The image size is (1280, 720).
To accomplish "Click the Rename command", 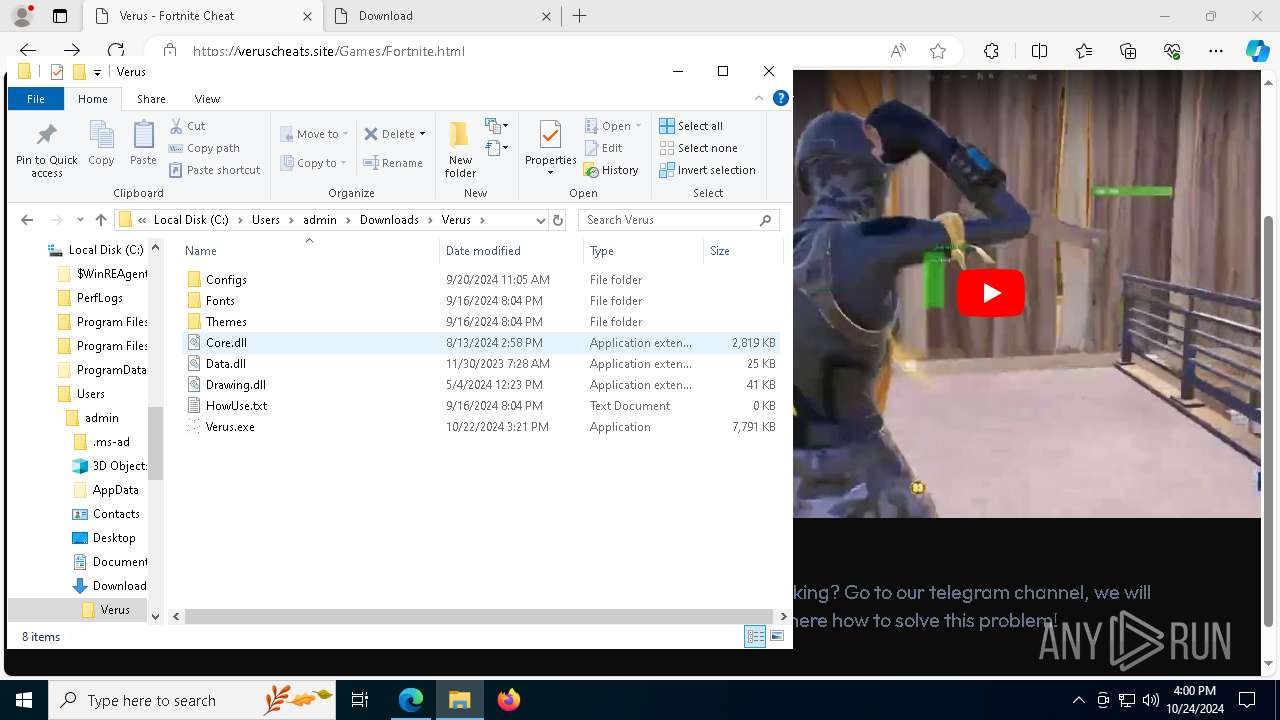I will click(393, 163).
